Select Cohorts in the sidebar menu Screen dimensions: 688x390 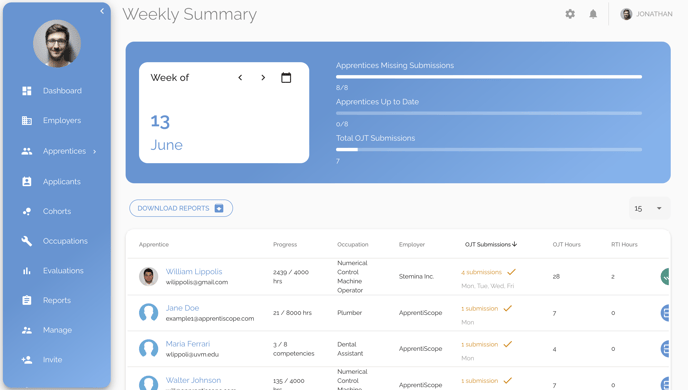[57, 211]
